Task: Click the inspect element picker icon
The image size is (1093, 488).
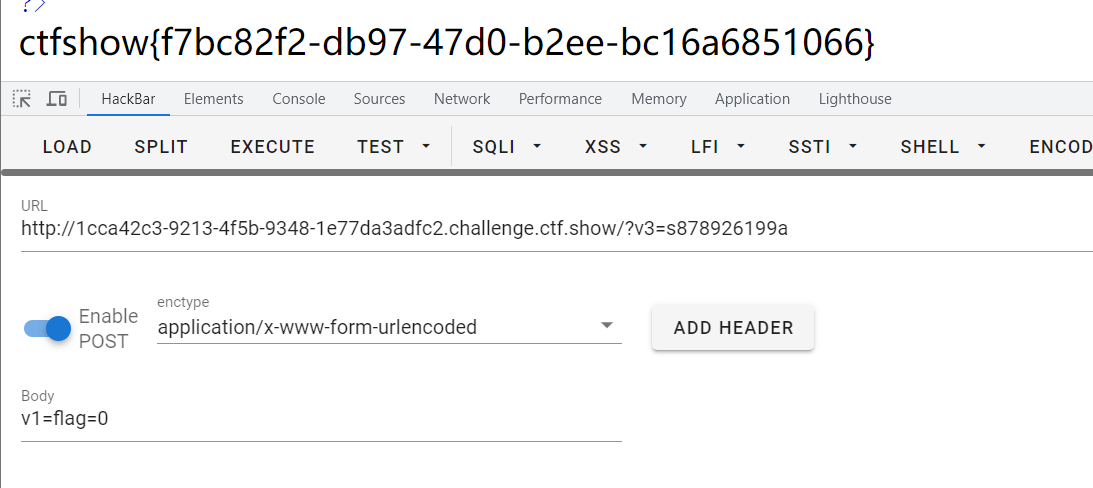Action: pyautogui.click(x=22, y=99)
